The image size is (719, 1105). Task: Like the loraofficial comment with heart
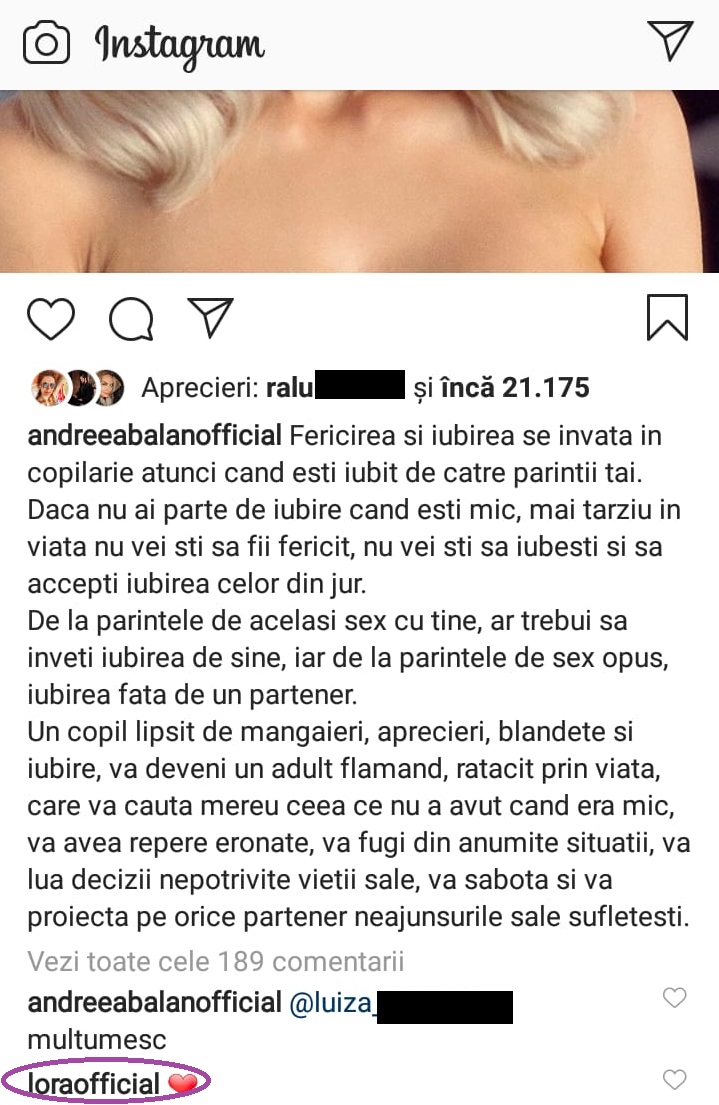(675, 1079)
